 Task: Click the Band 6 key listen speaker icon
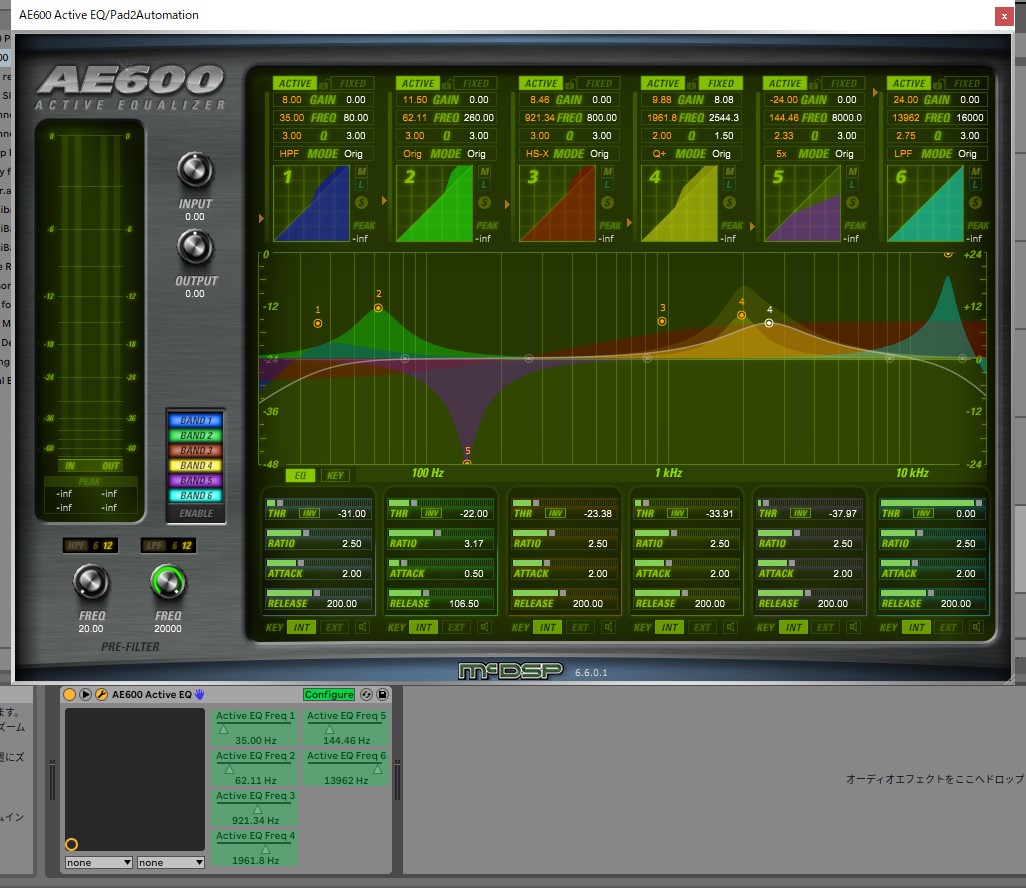tap(976, 628)
